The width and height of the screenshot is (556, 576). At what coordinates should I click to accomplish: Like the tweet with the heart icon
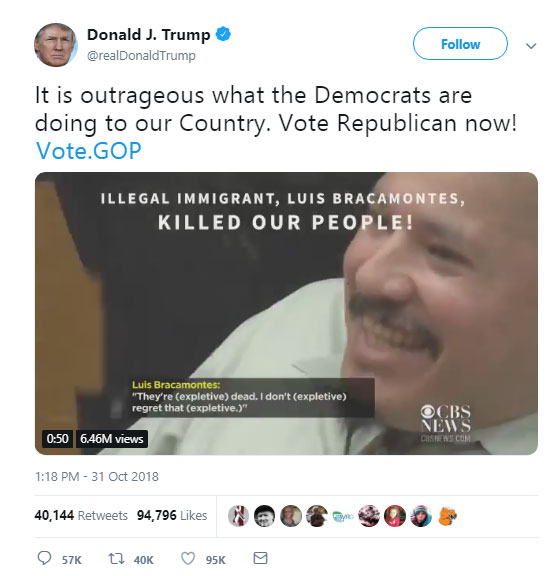click(188, 558)
